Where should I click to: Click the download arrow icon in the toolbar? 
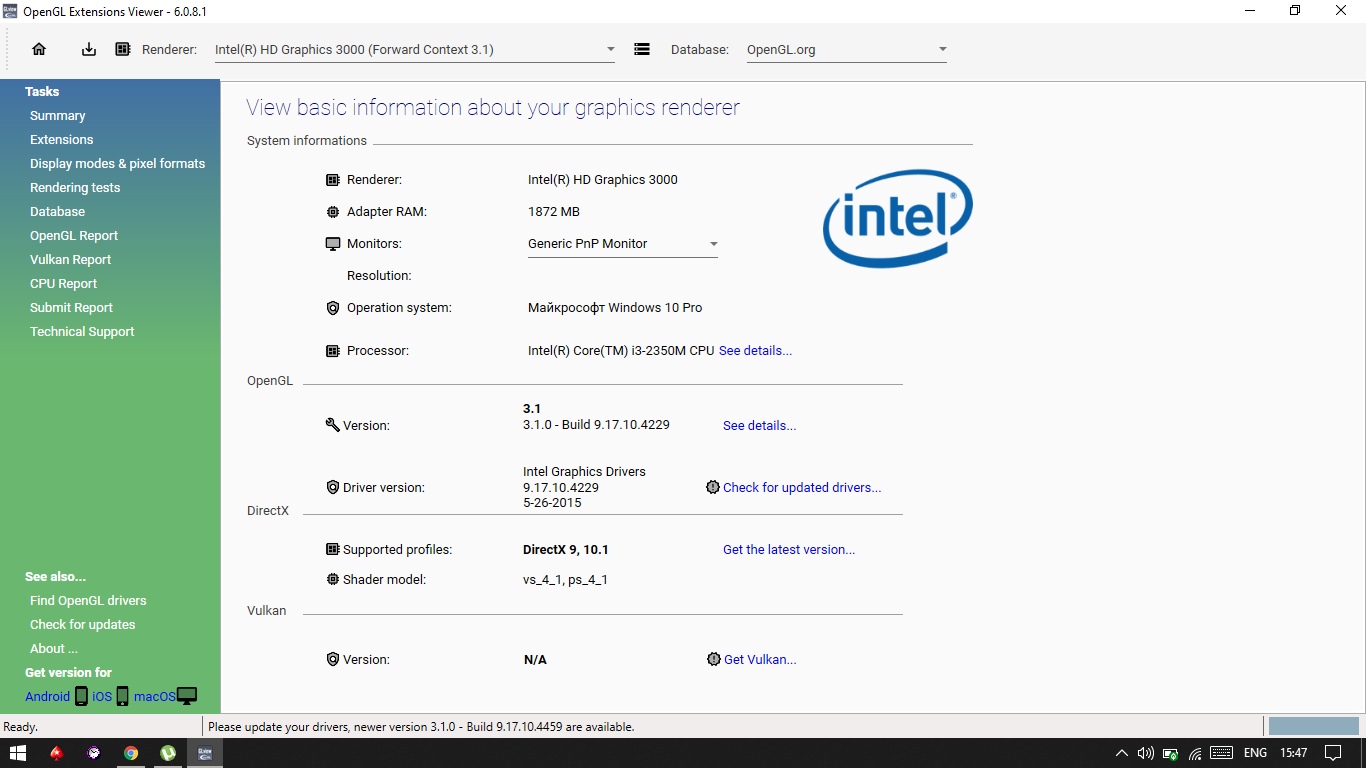pos(89,49)
